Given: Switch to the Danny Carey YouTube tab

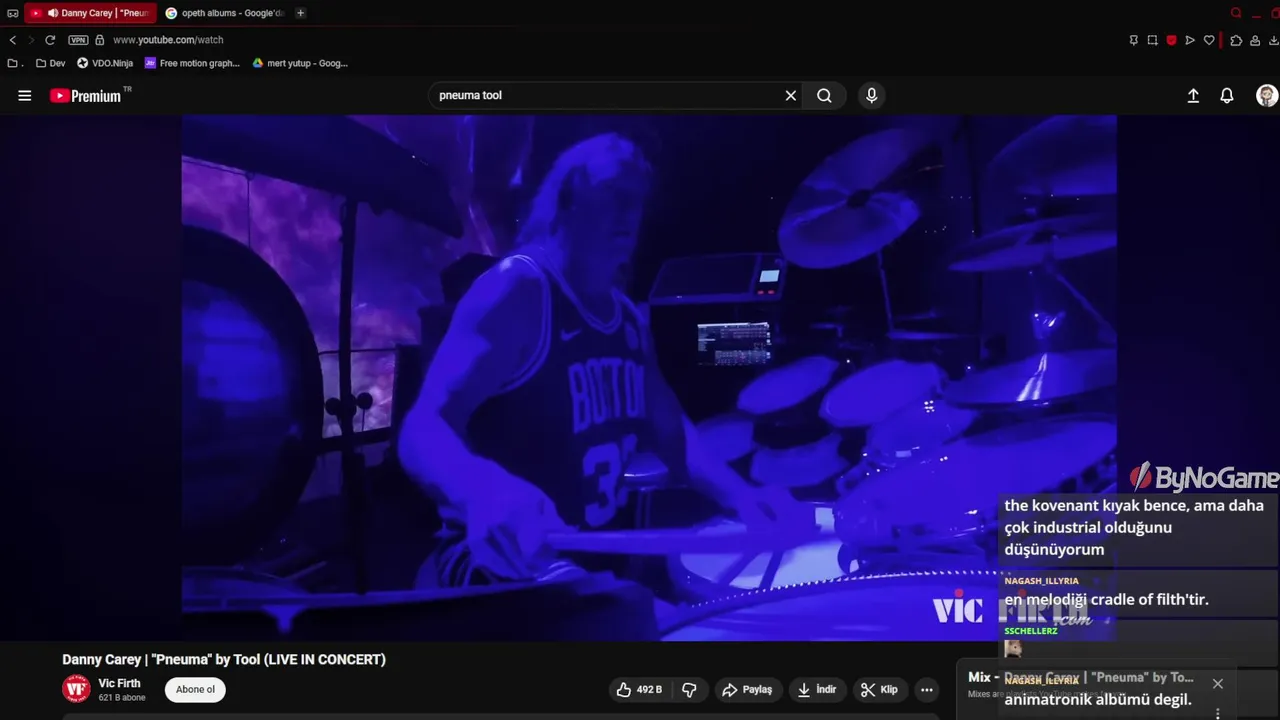Looking at the screenshot, I should coord(91,13).
